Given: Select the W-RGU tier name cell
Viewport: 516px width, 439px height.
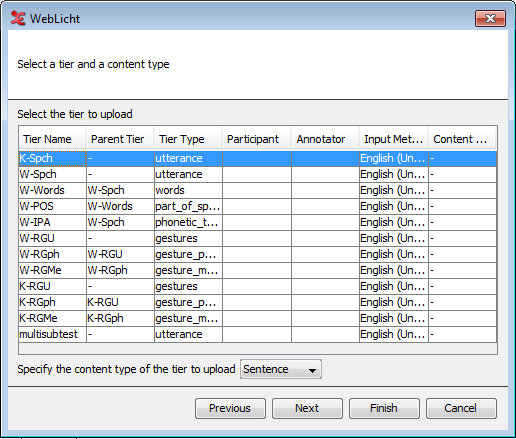Looking at the screenshot, I should [x=52, y=238].
